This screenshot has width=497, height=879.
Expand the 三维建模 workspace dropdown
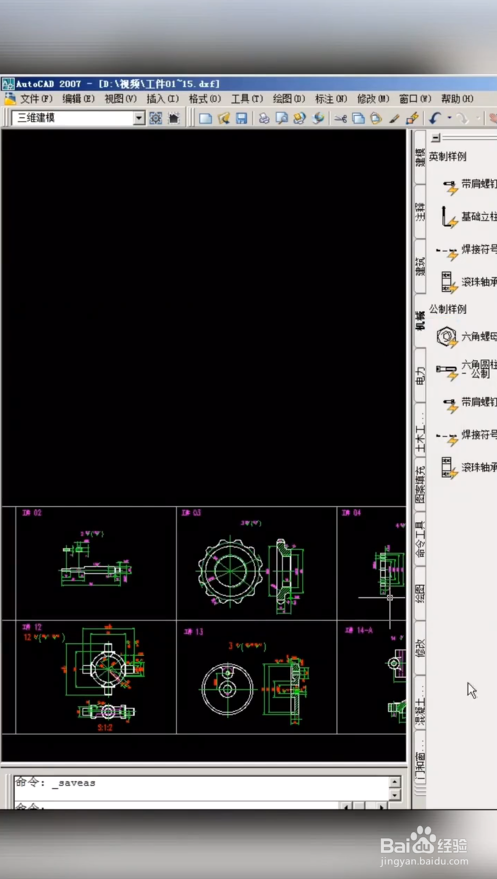click(139, 118)
